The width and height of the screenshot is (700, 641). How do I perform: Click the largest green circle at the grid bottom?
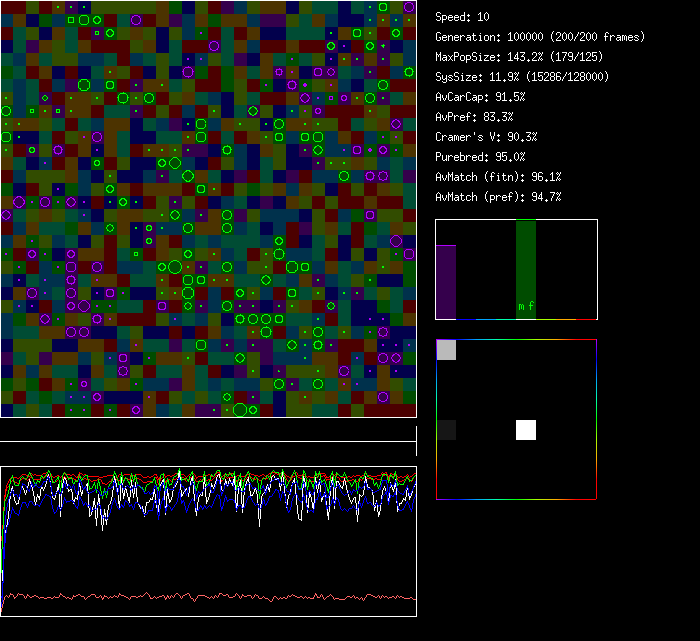[240, 410]
